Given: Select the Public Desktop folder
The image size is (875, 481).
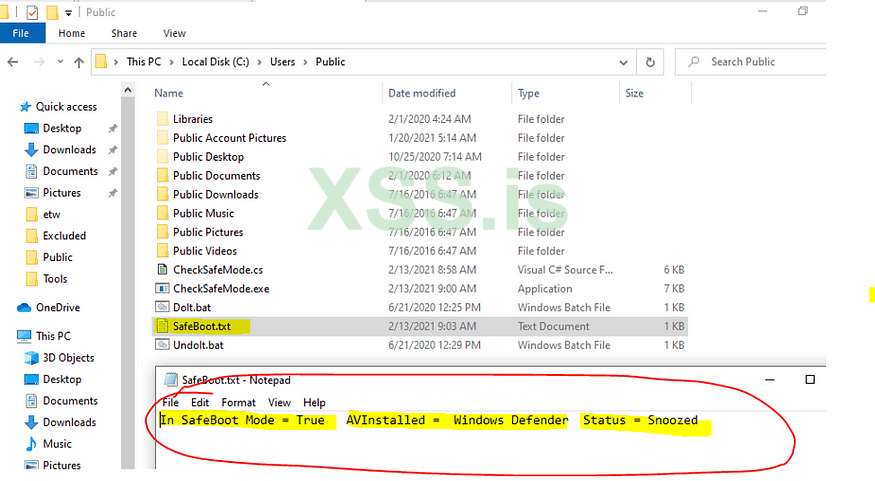Looking at the screenshot, I should (208, 157).
